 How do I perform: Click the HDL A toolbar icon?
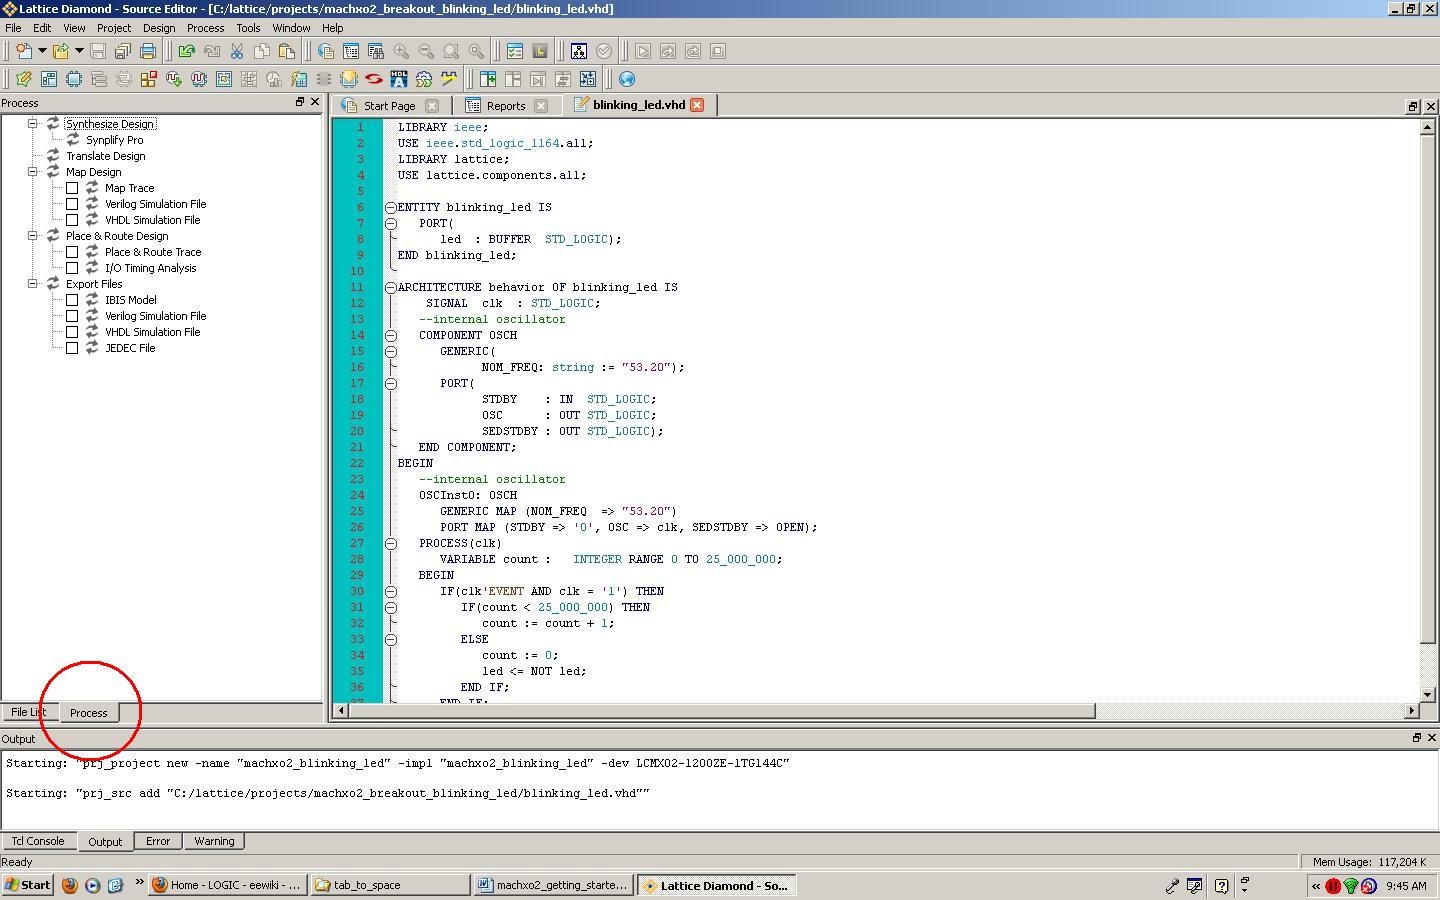click(399, 79)
